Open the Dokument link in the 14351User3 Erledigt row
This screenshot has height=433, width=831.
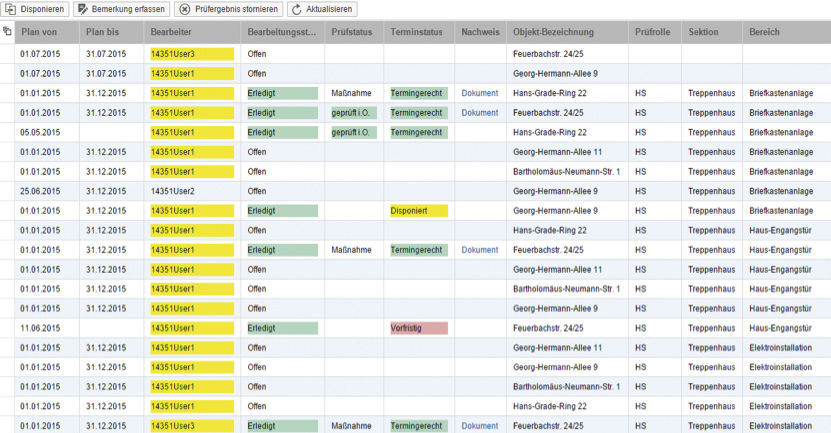coord(479,426)
